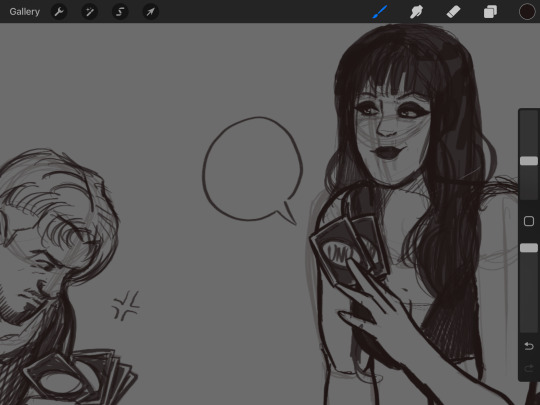Screen dimensions: 540x405
Task: Select the Smudge tool
Action: (416, 12)
